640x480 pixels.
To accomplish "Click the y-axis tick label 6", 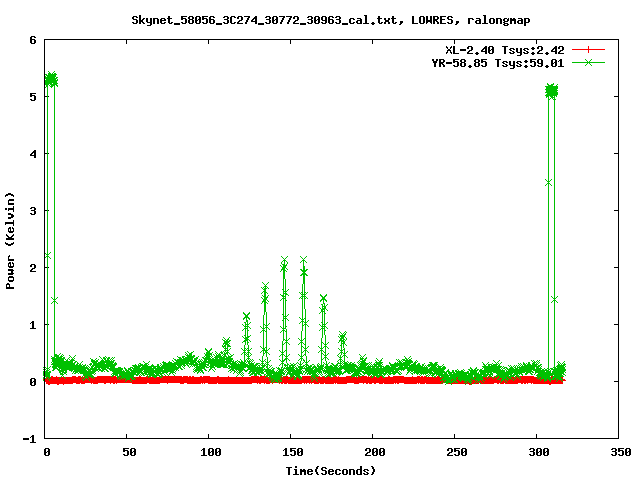I will pos(33,40).
